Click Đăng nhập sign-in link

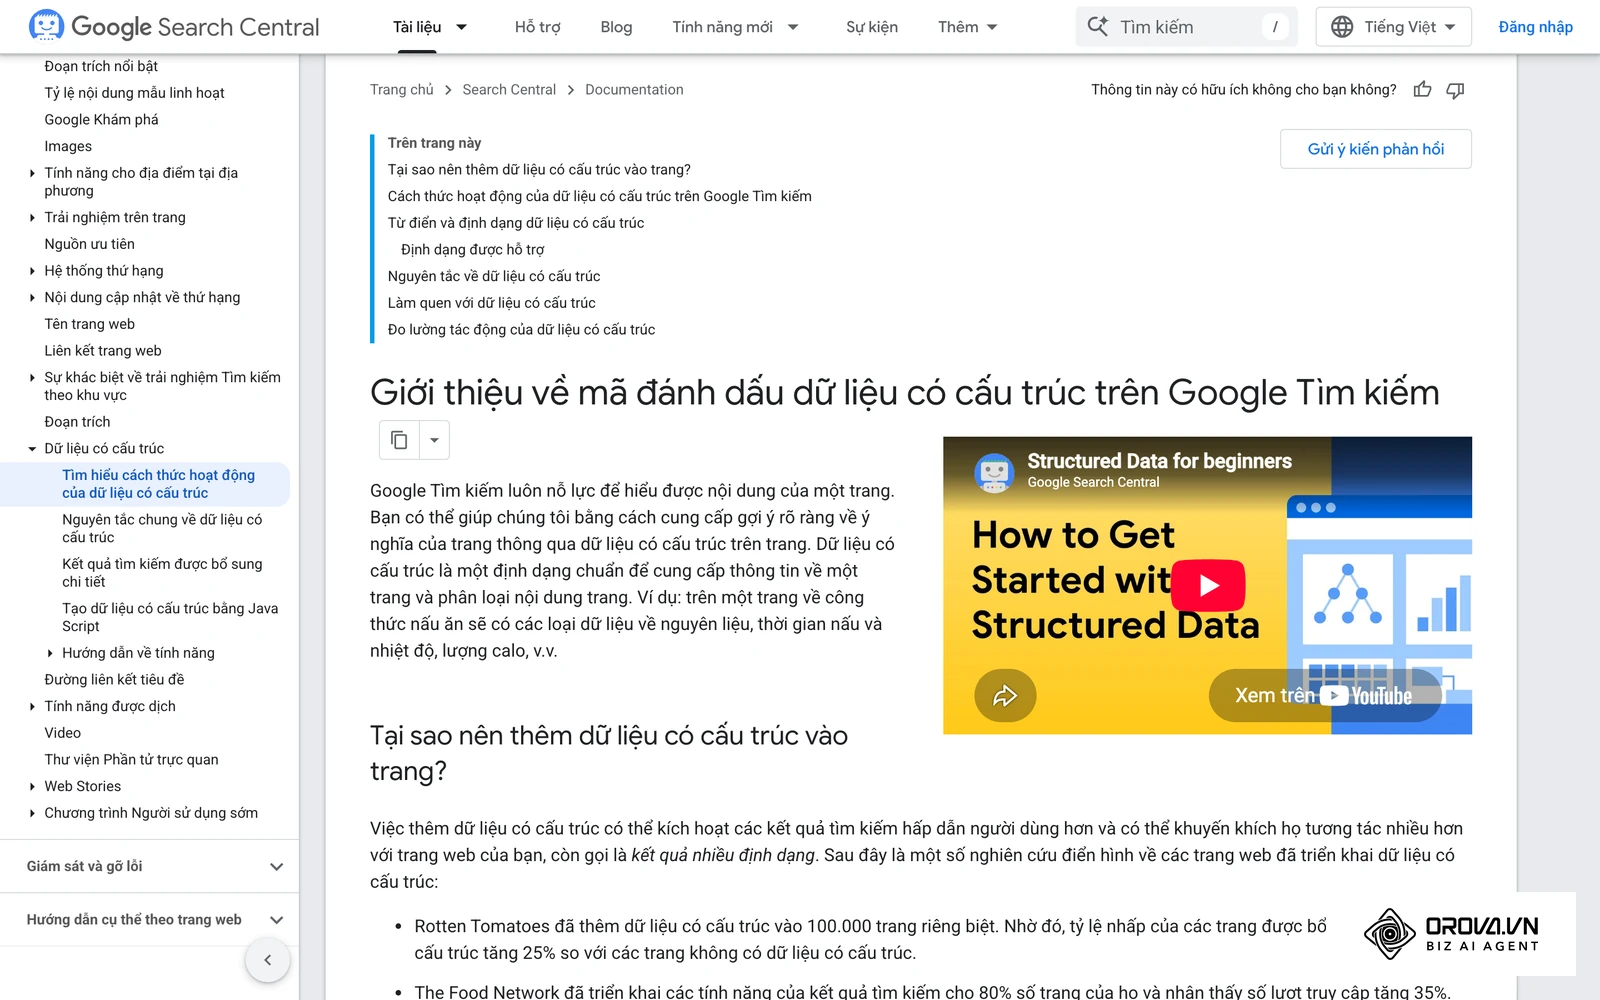(x=1535, y=27)
